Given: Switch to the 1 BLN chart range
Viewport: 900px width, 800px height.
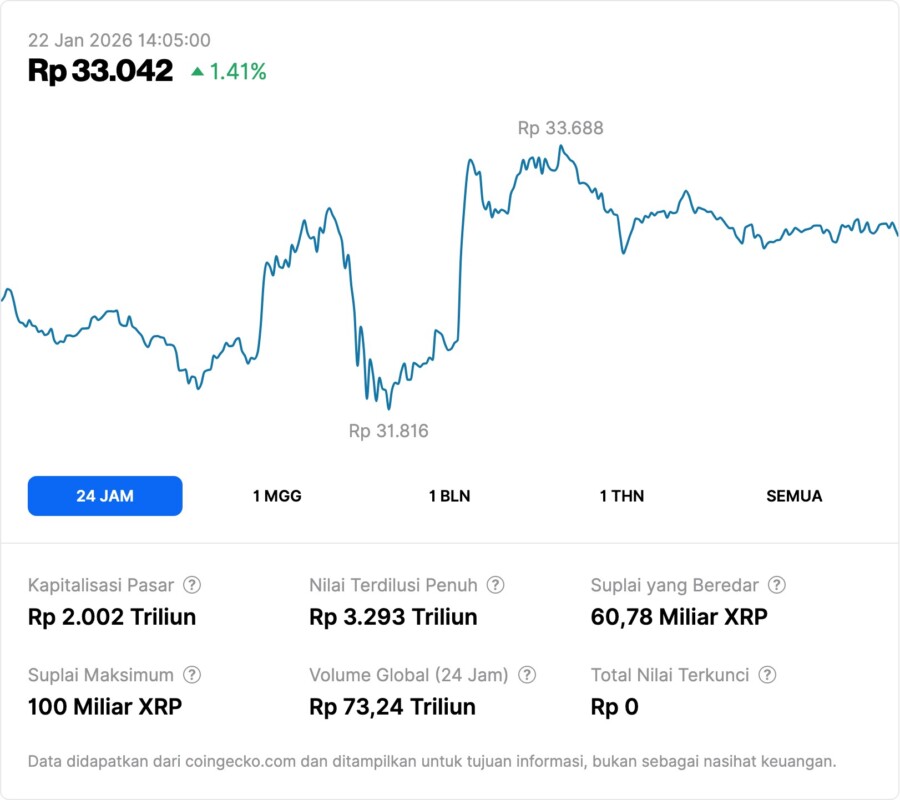Looking at the screenshot, I should (449, 496).
